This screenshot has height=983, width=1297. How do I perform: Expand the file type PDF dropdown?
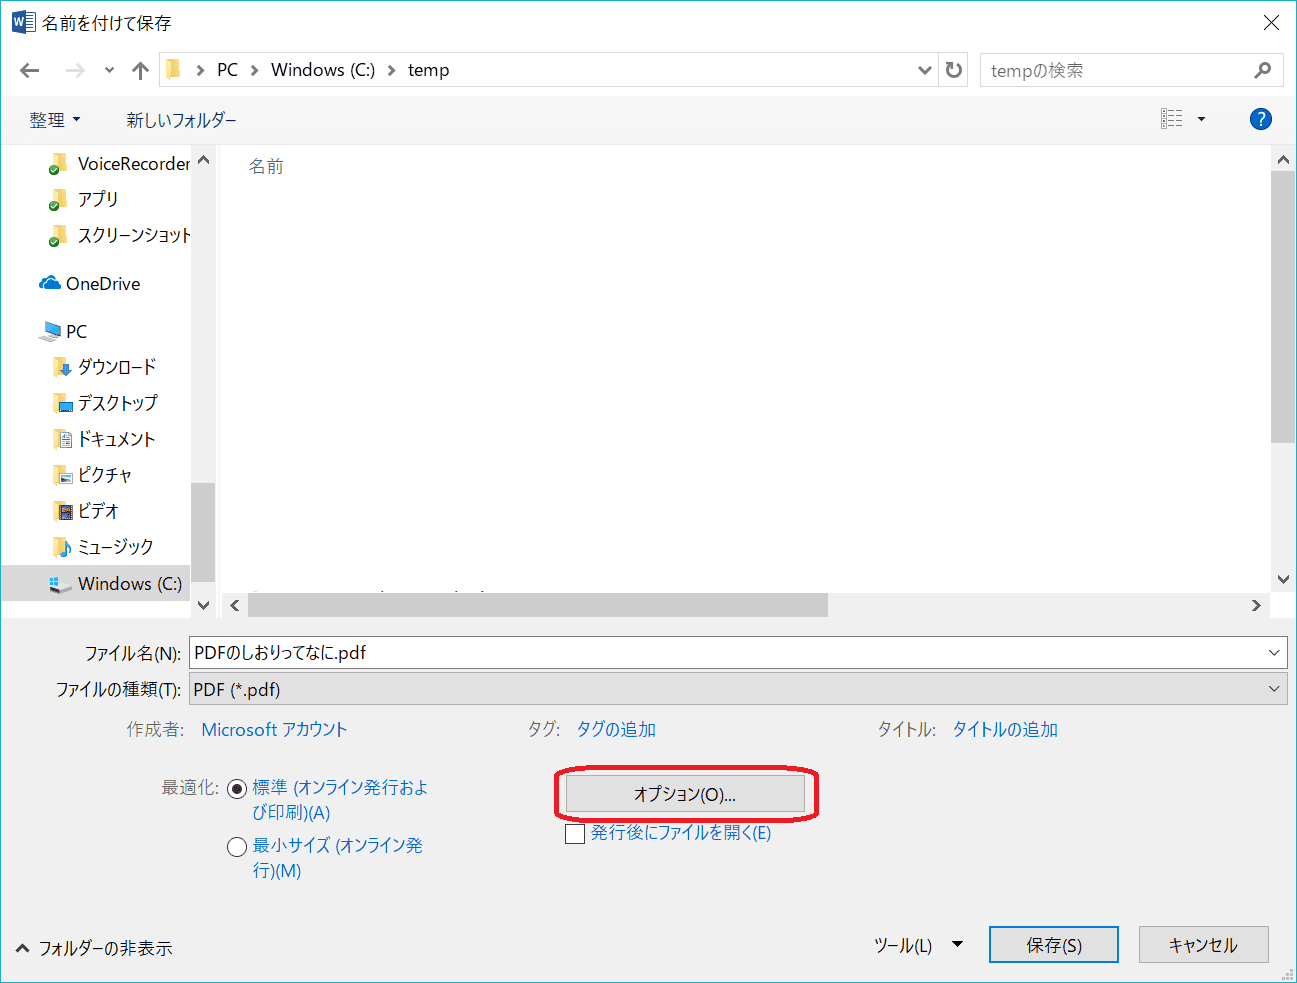click(x=1273, y=689)
